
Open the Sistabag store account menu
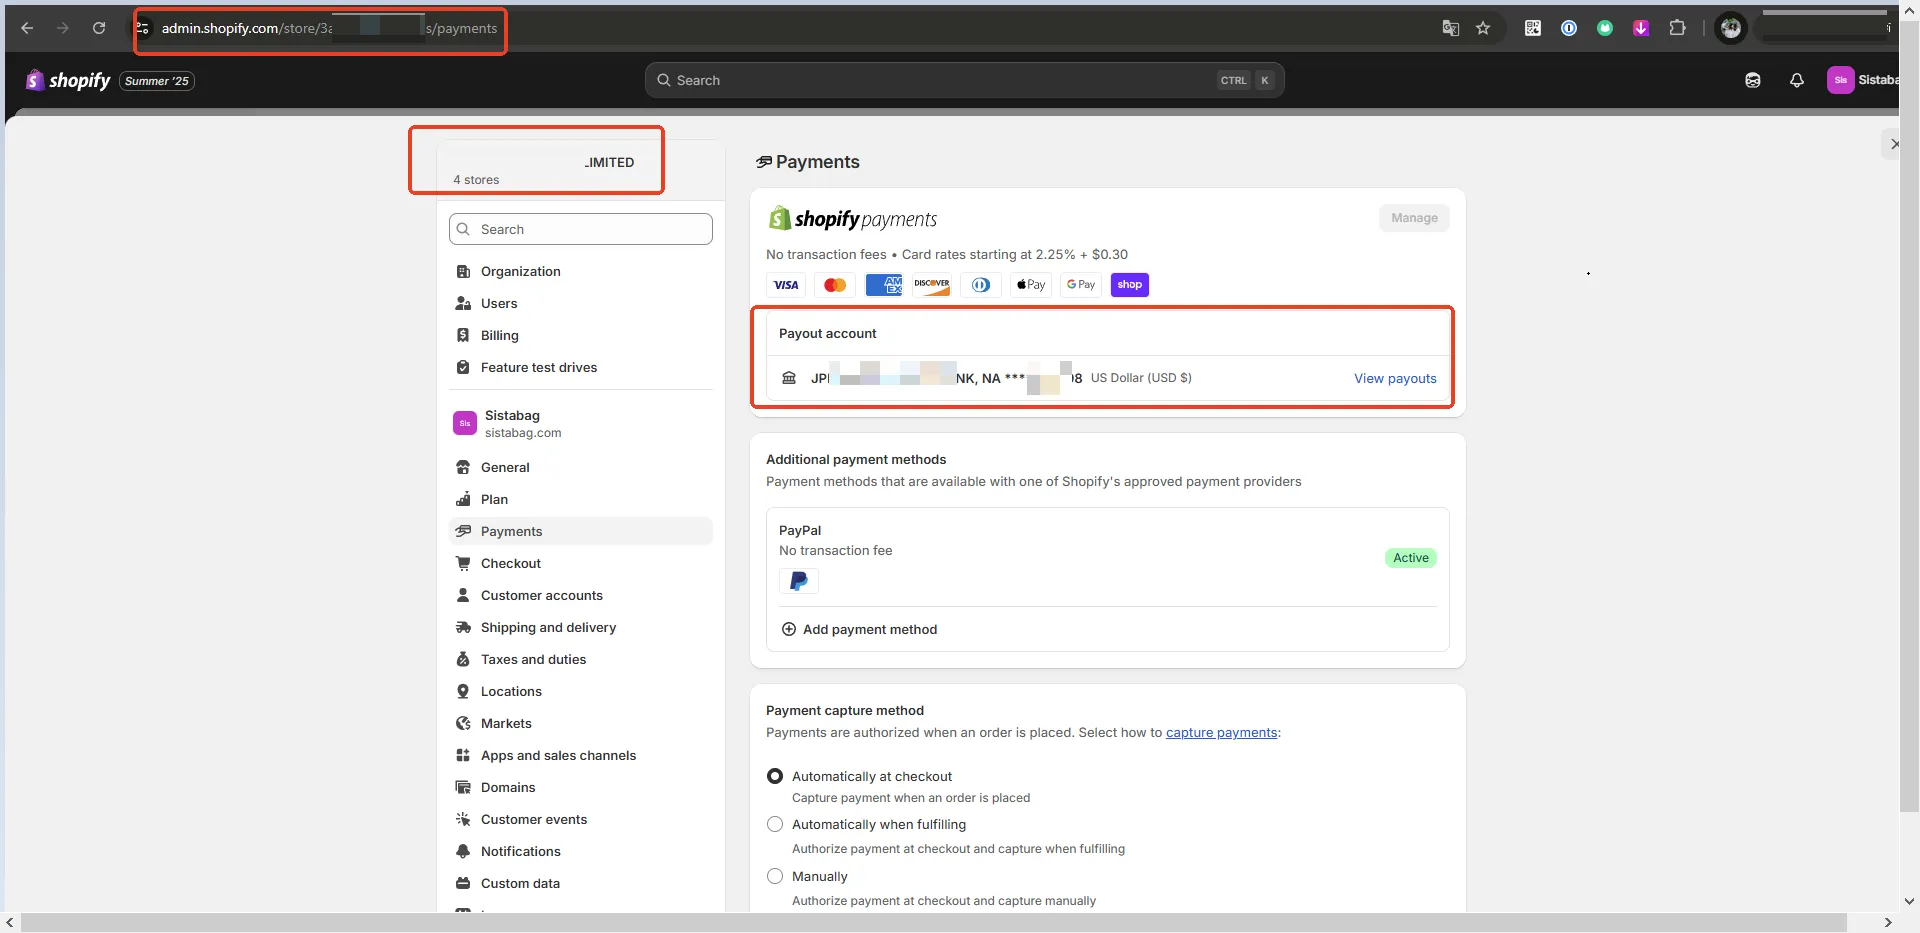(x=1861, y=80)
